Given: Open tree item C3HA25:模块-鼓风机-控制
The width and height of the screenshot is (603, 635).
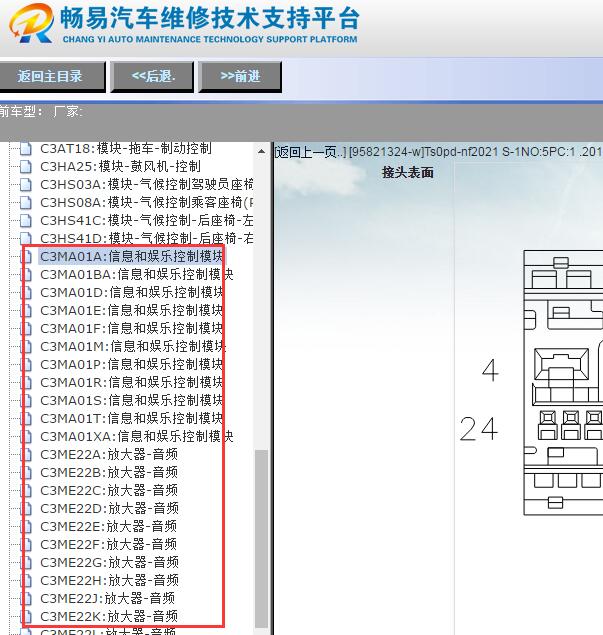Looking at the screenshot, I should pyautogui.click(x=120, y=166).
